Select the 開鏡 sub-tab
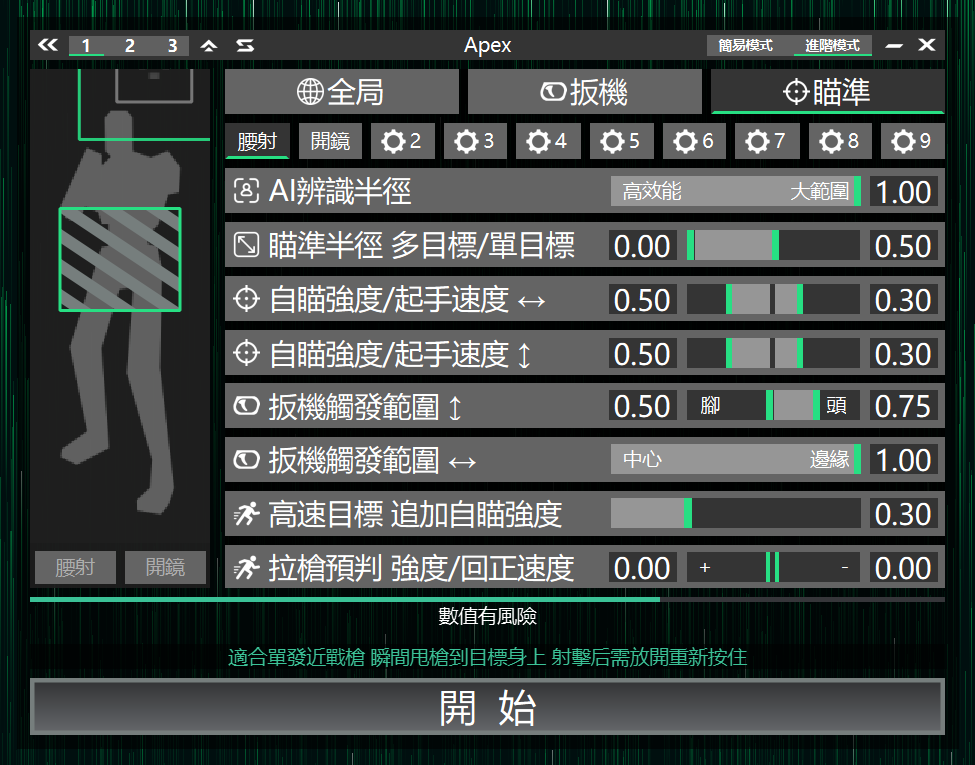The image size is (975, 765). click(330, 142)
